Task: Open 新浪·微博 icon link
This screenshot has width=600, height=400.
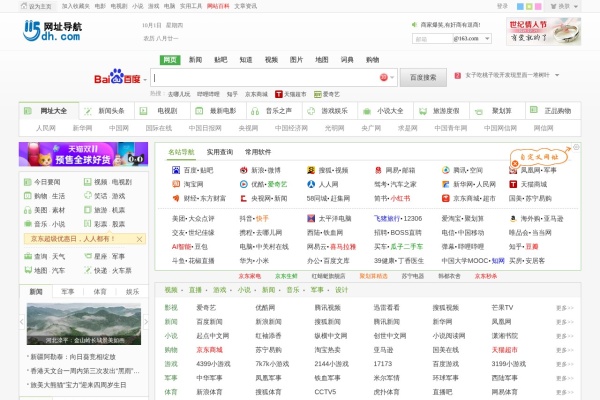Action: pos(243,170)
